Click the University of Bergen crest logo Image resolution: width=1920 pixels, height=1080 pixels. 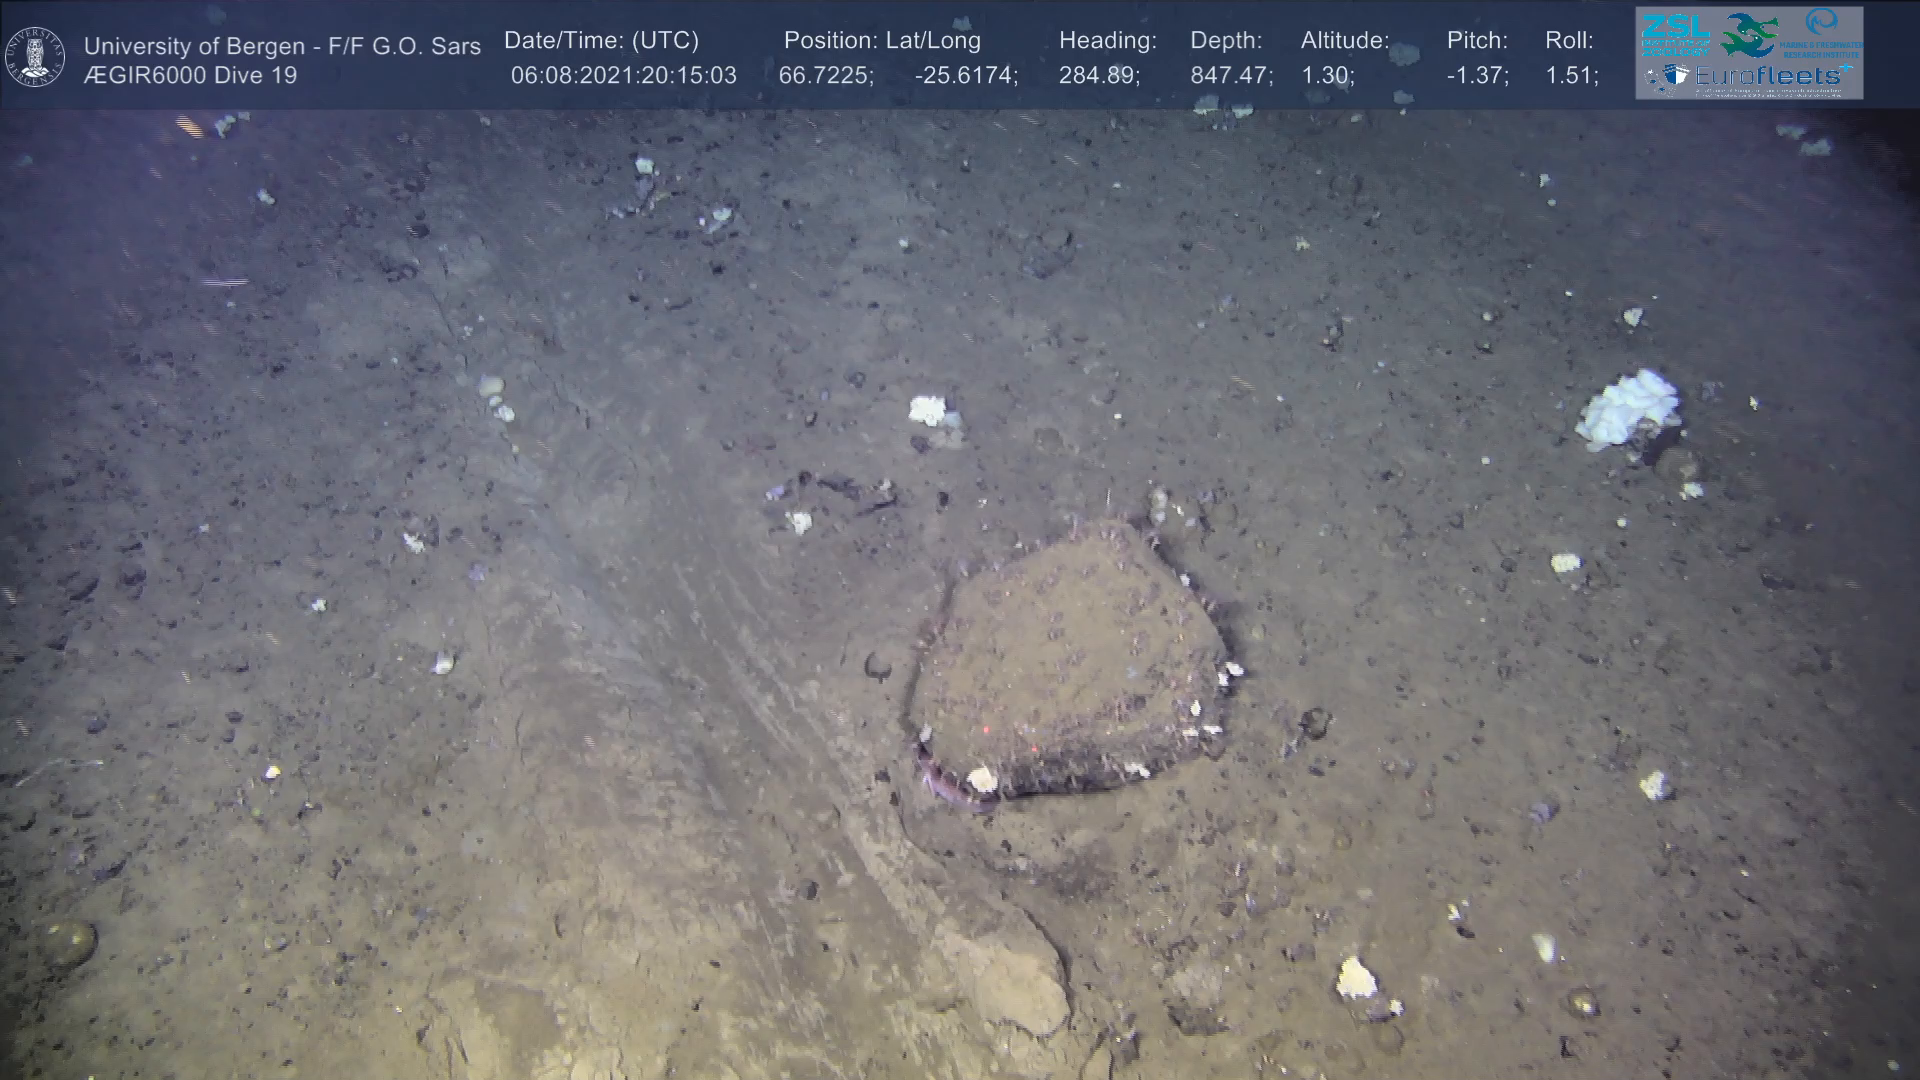pos(35,56)
